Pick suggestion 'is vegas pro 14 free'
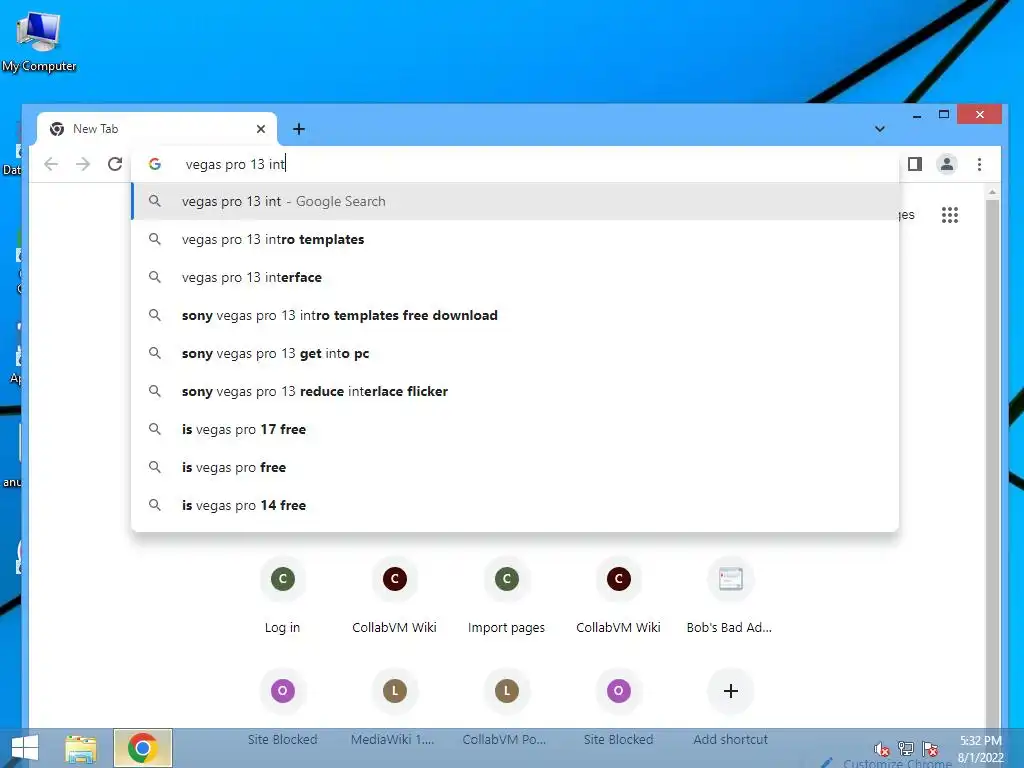Screen dimensions: 1024x768 515,505
